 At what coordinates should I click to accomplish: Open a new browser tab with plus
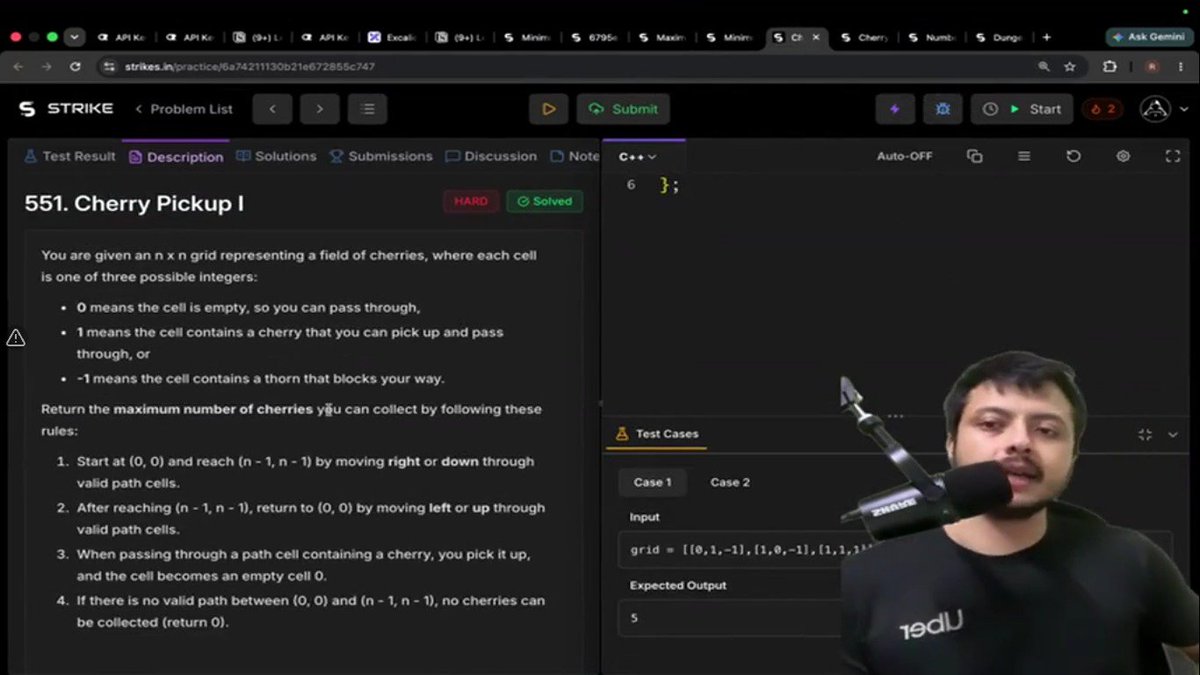[x=1046, y=37]
